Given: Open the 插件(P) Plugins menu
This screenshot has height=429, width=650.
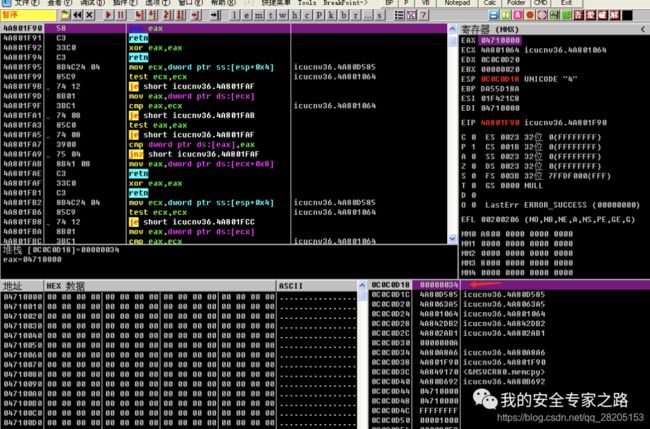Looking at the screenshot, I should (x=125, y=2).
